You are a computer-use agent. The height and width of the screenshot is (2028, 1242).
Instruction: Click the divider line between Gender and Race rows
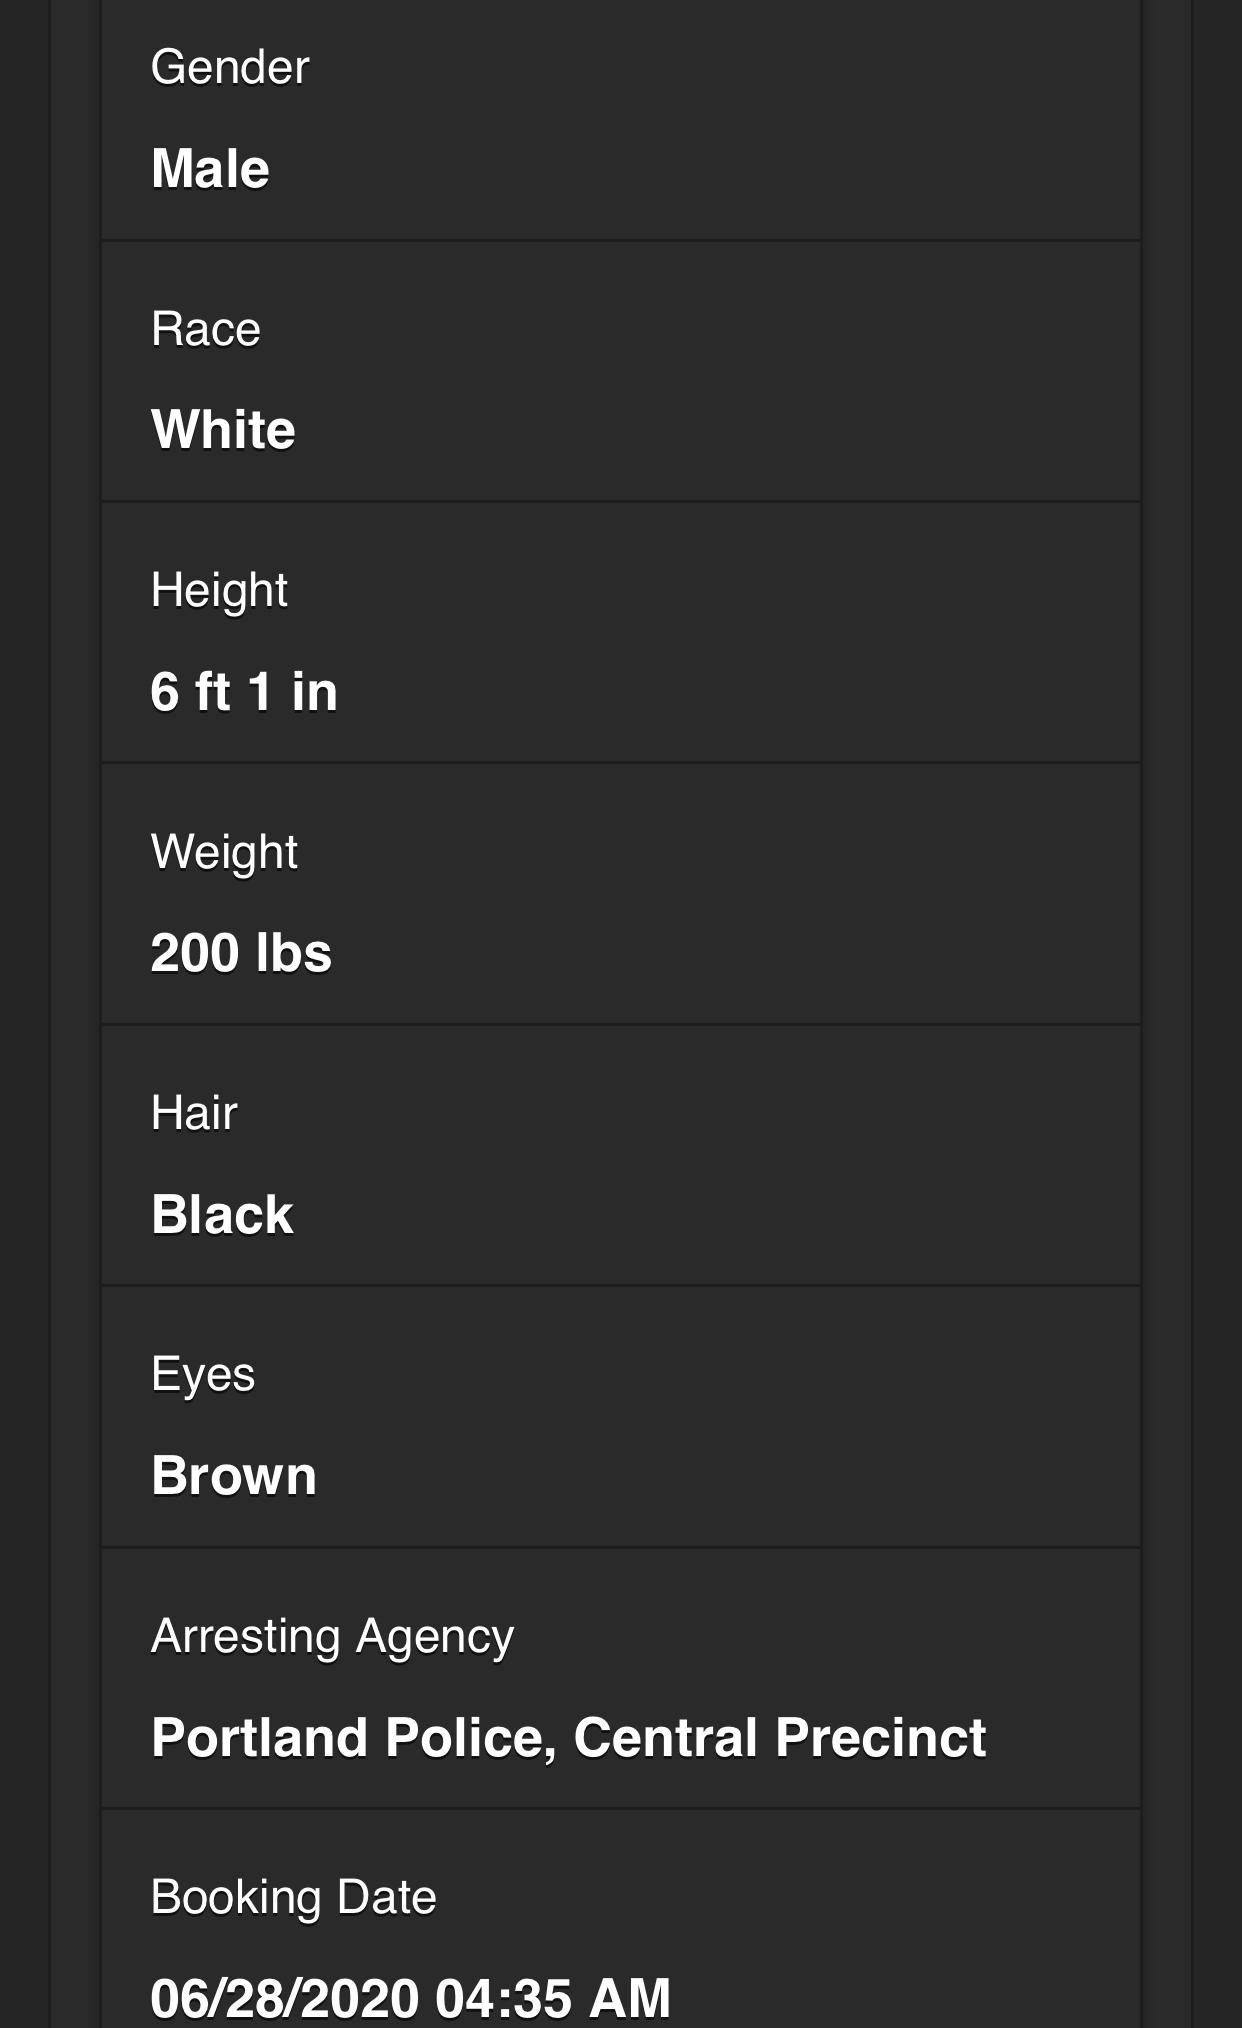[x=620, y=241]
